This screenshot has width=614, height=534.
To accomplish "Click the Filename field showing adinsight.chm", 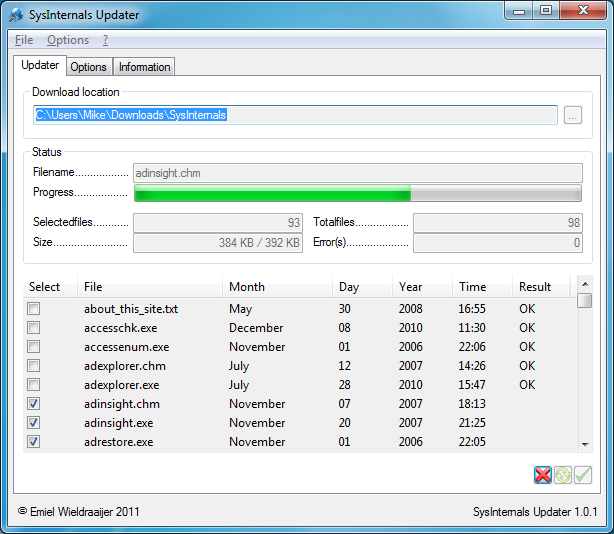I will coord(358,173).
